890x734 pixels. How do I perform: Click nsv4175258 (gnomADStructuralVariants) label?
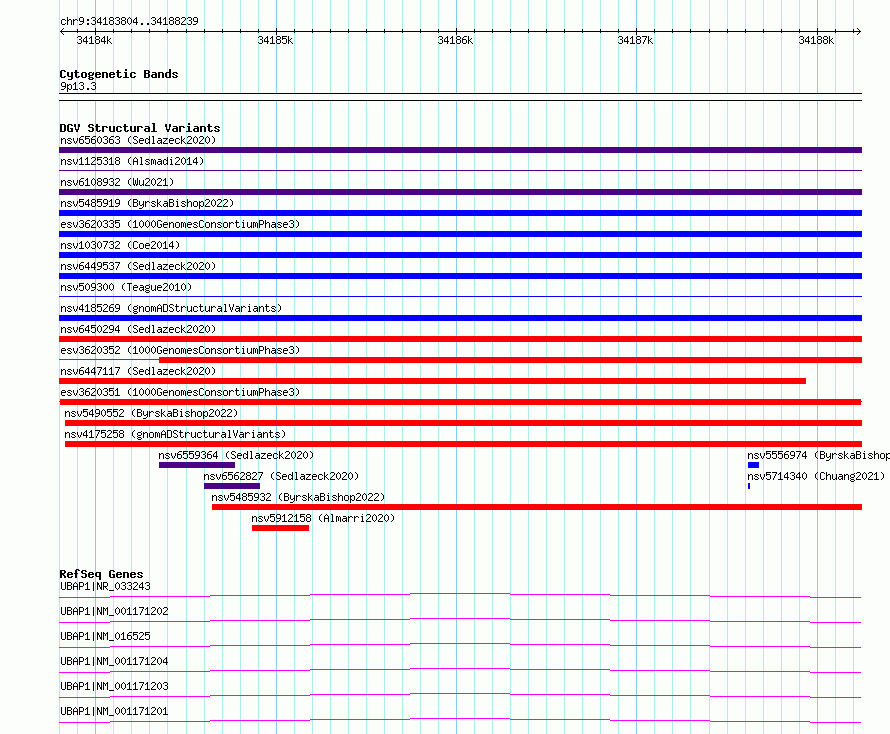(175, 434)
